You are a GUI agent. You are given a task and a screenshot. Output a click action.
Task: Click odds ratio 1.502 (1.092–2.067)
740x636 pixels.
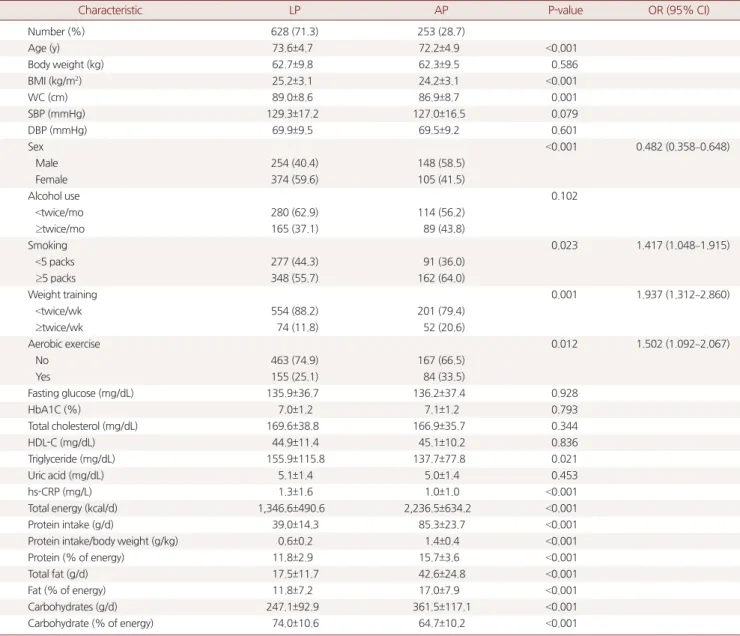[x=682, y=344]
